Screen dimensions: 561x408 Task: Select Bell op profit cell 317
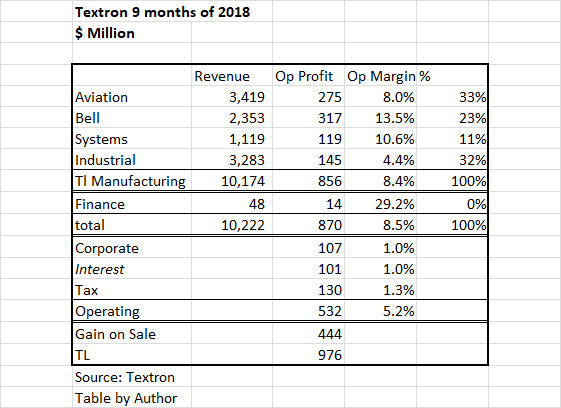click(308, 118)
